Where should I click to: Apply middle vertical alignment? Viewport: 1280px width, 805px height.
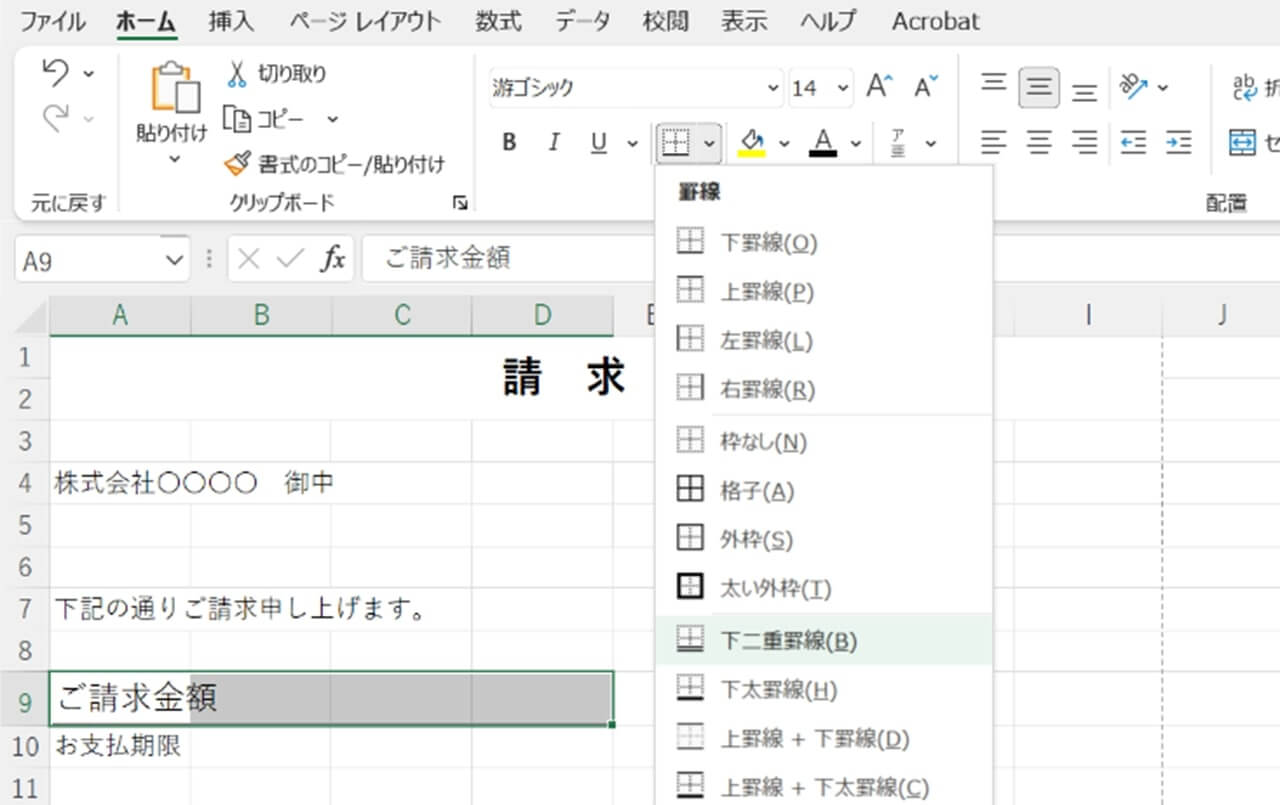1039,88
